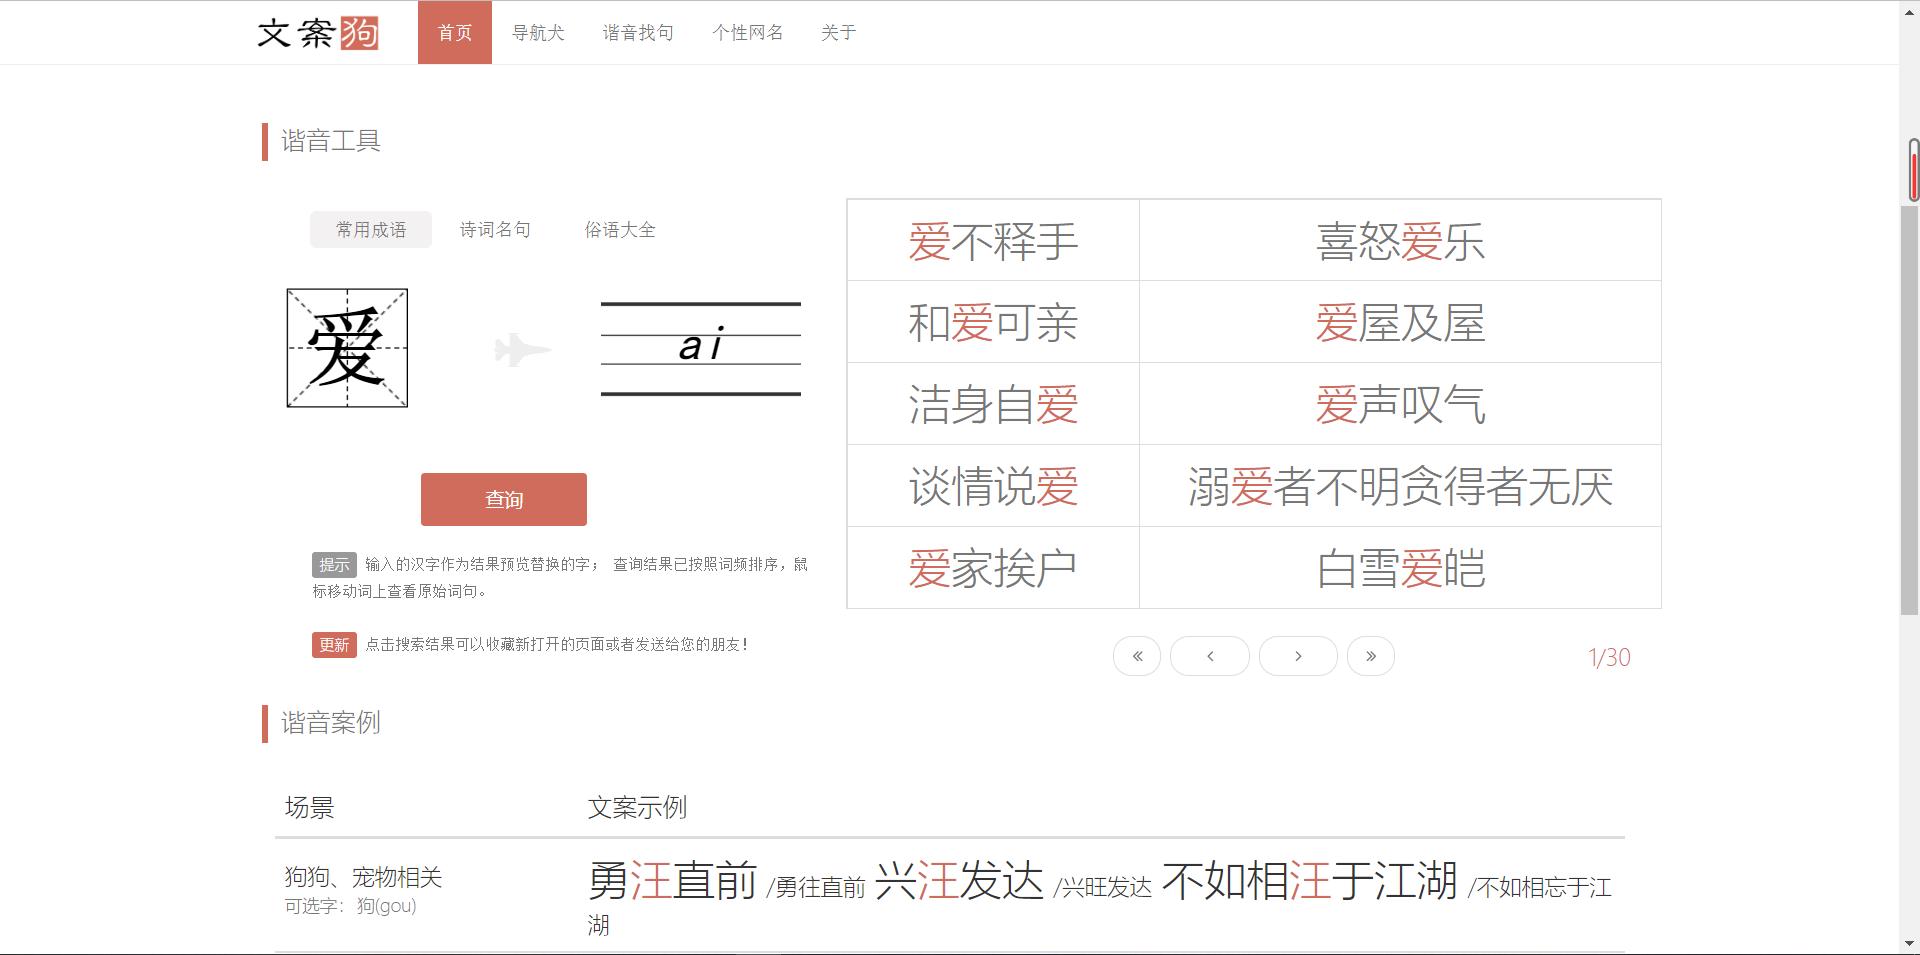Open the 个性网名 navigation tab

748,32
